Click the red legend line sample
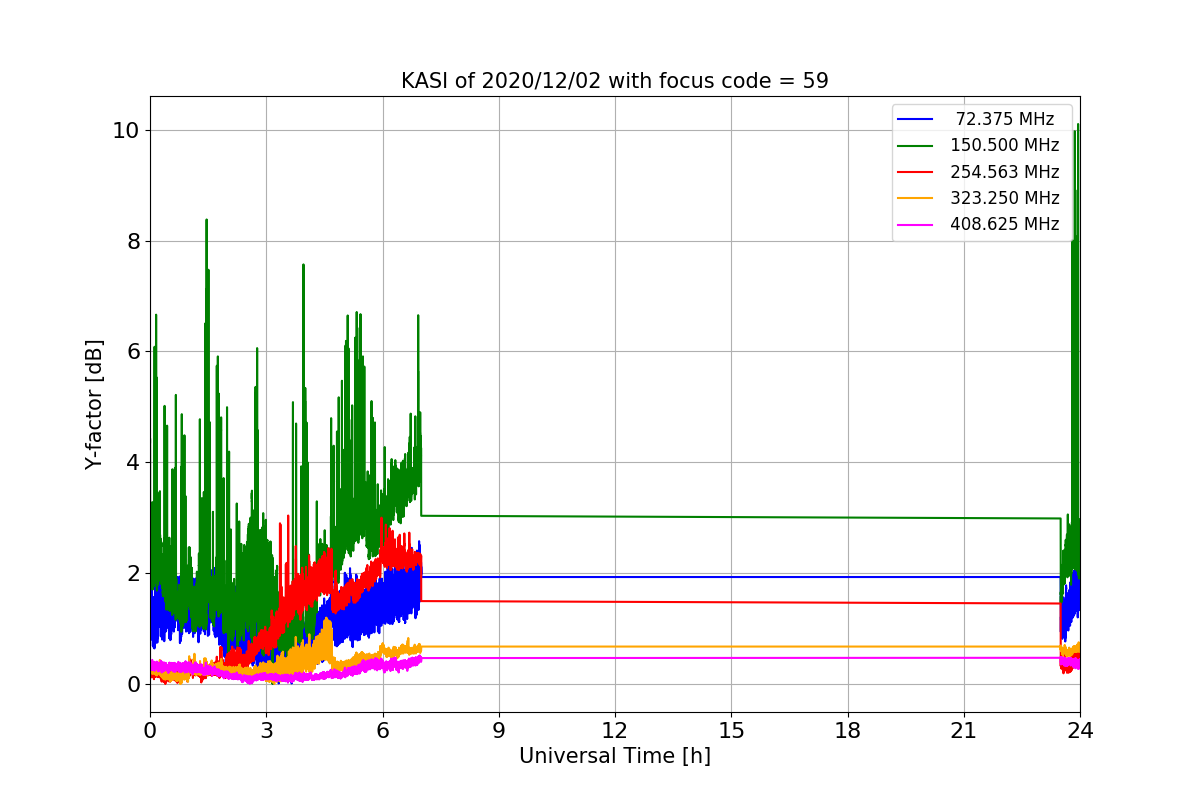 click(x=916, y=171)
